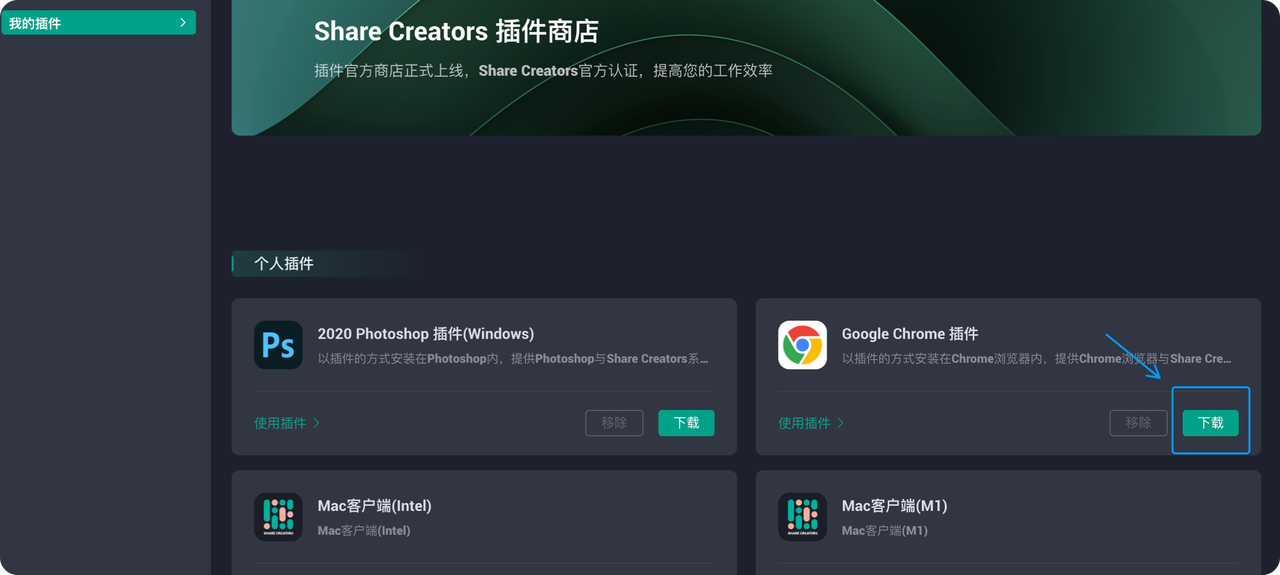Click the gray Mac客户端(M1) subtitle text
The width and height of the screenshot is (1280, 575).
885,531
